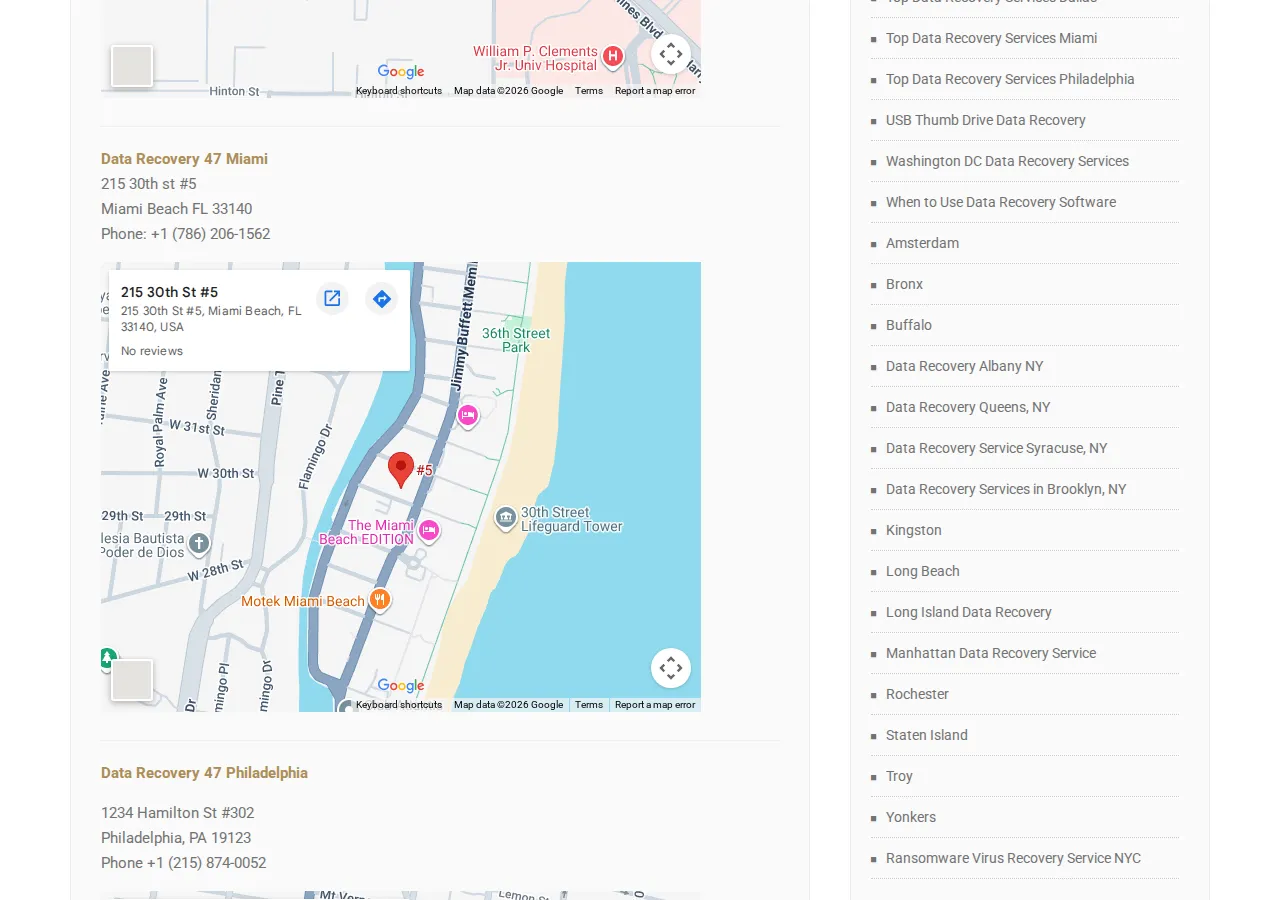This screenshot has width=1280, height=900.
Task: Toggle fullscreen on the Miami Beach map
Action: tap(670, 667)
